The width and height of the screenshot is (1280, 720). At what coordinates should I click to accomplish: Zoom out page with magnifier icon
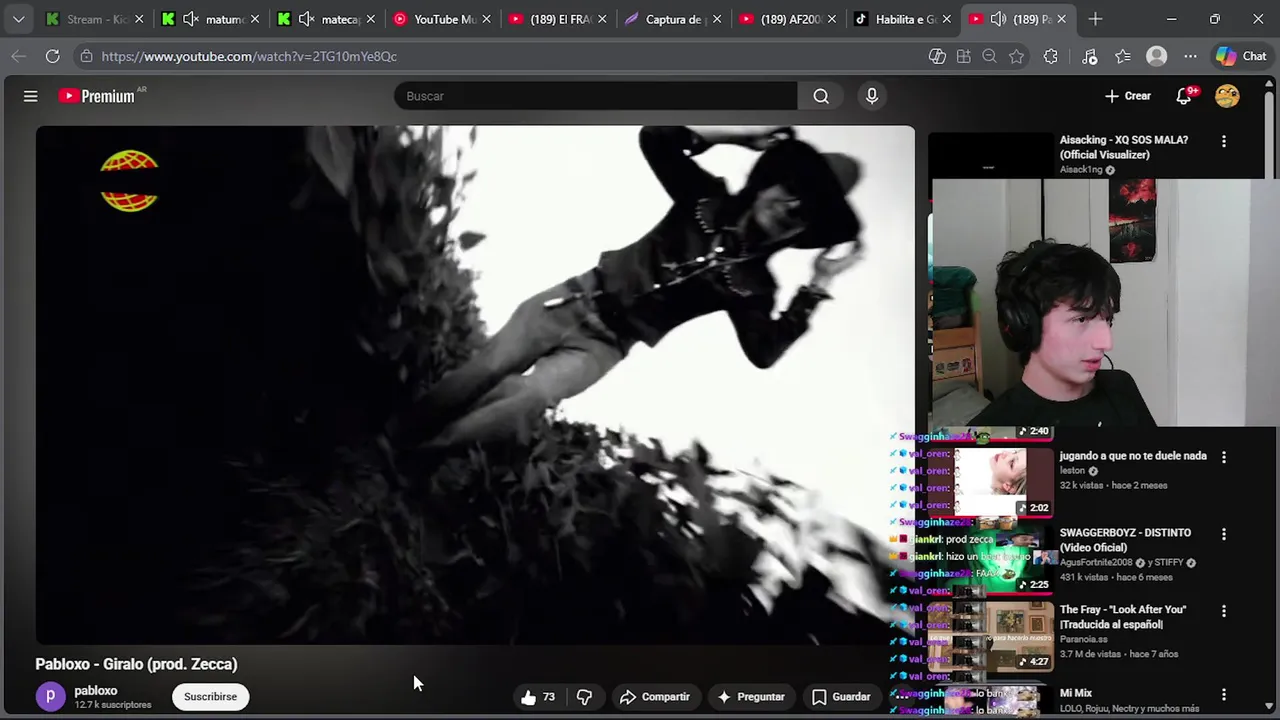point(990,56)
